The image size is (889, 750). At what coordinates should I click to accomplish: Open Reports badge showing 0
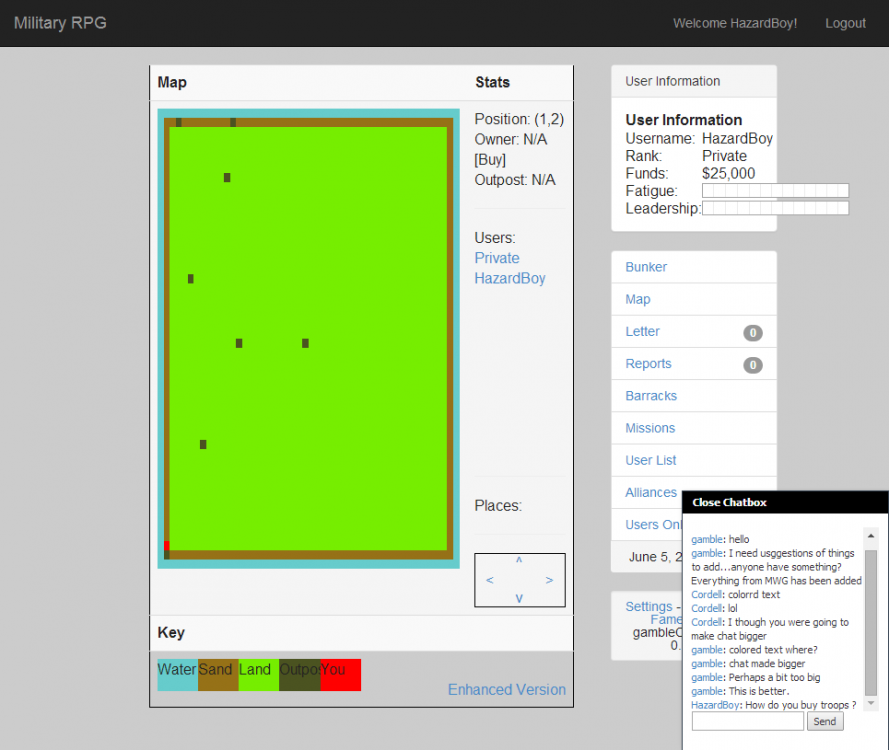tap(752, 365)
